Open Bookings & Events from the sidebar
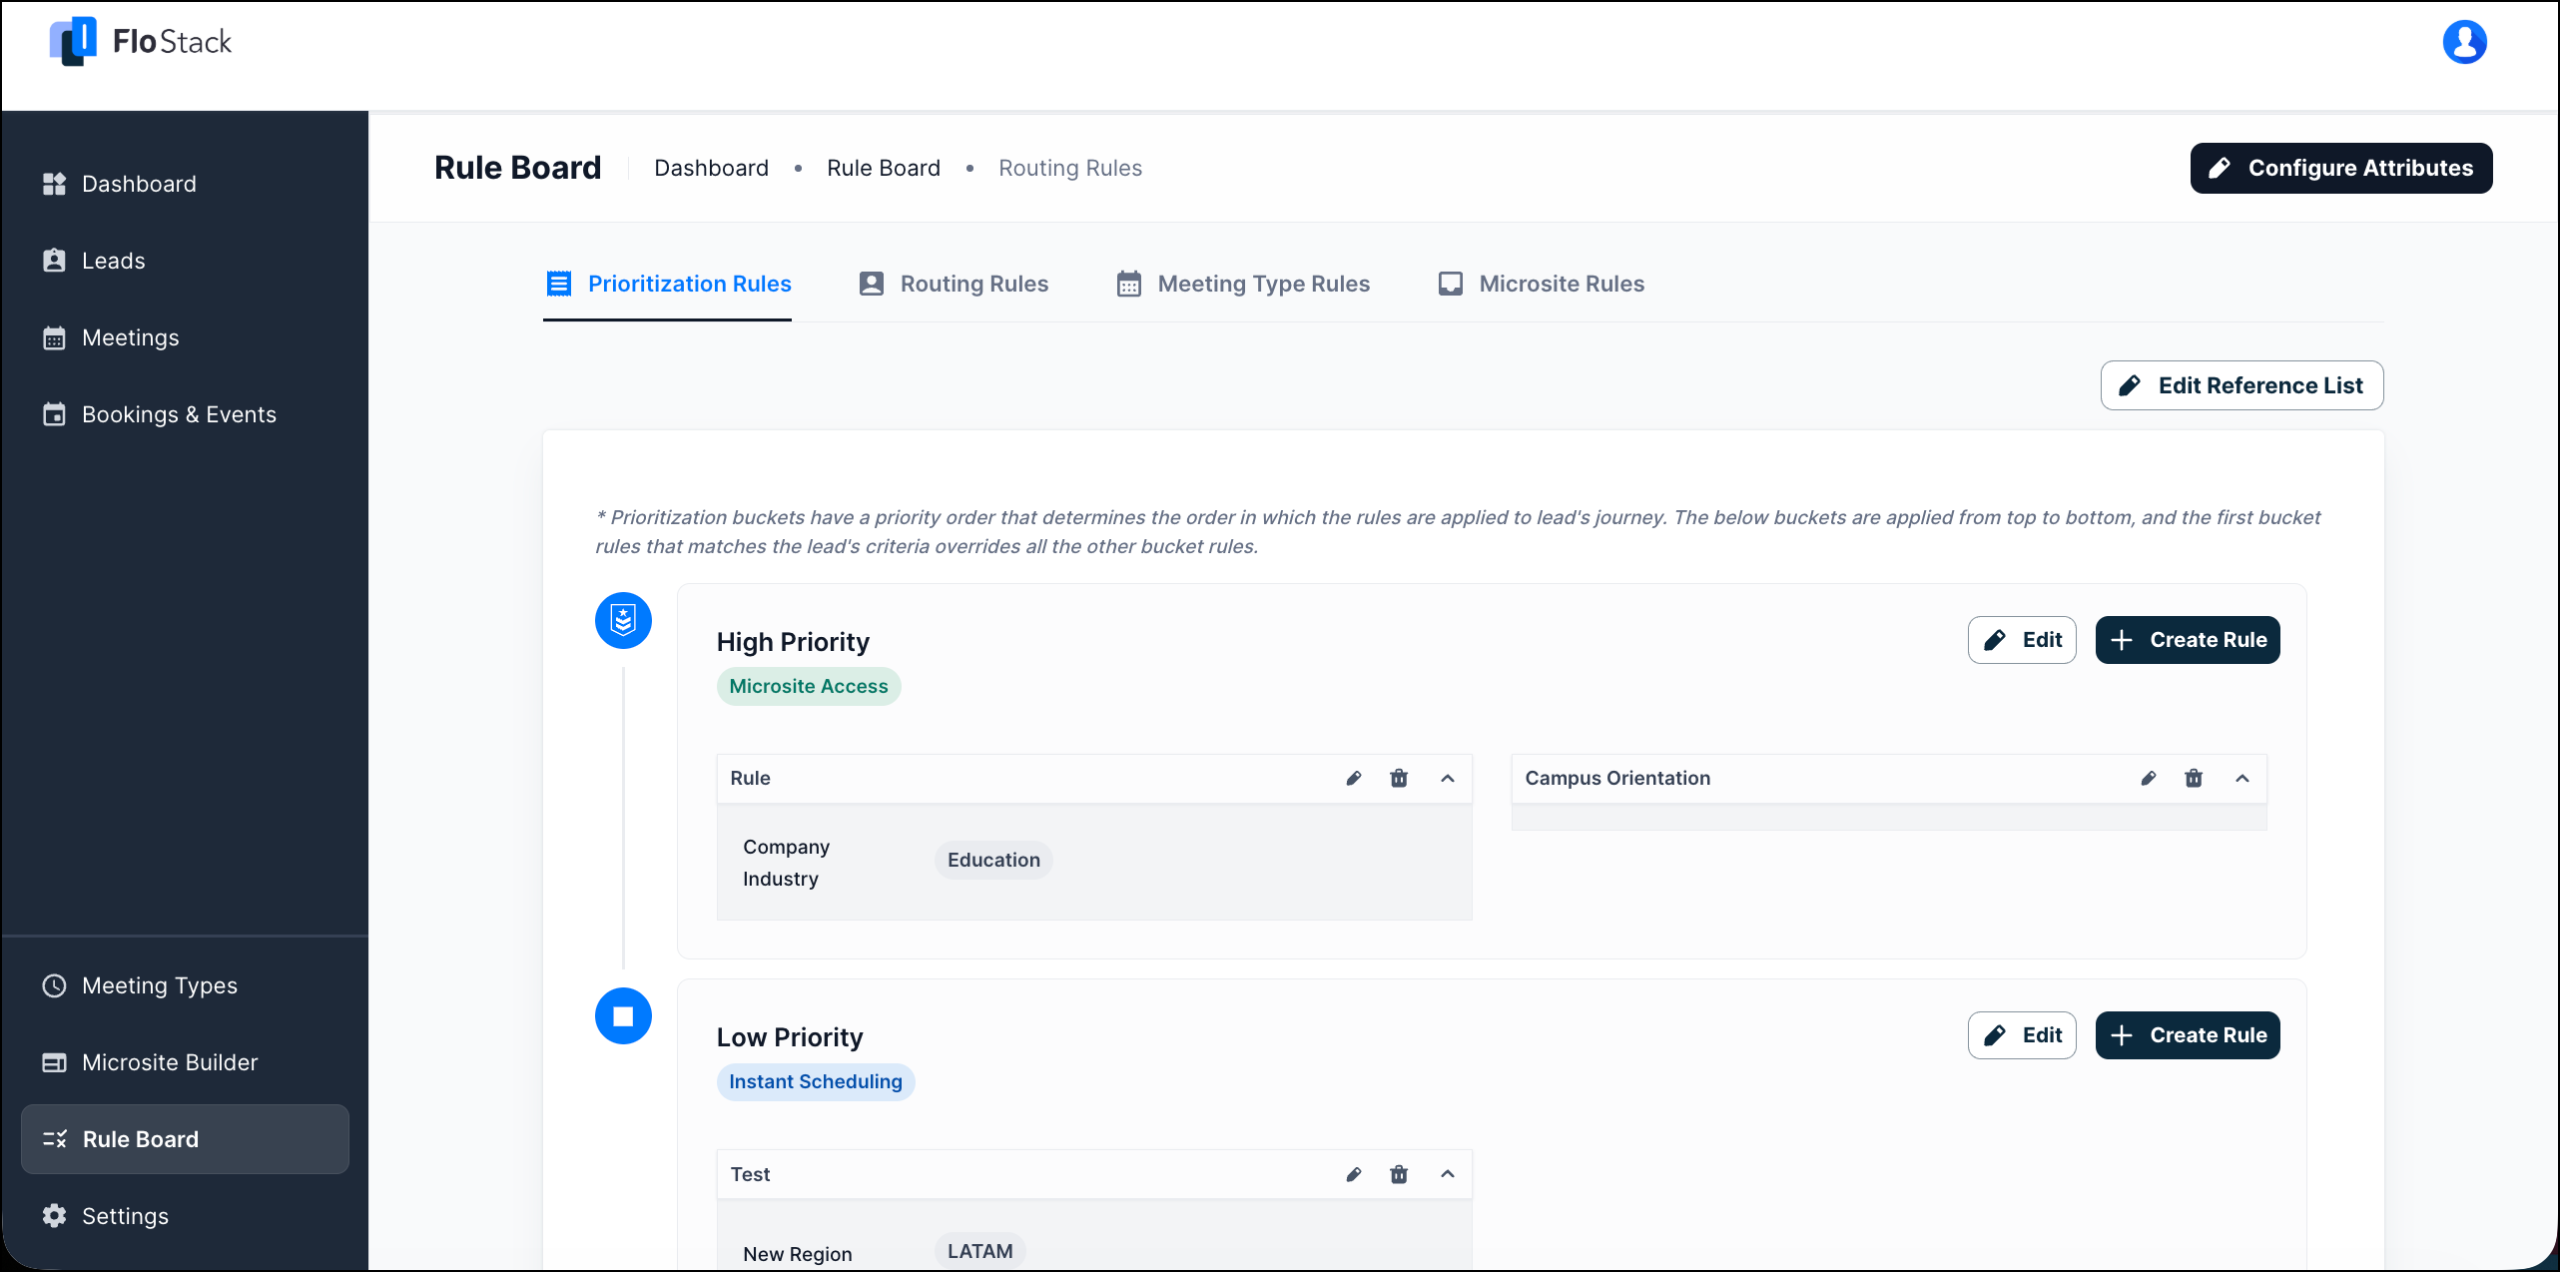Image resolution: width=2560 pixels, height=1272 pixels. coord(185,414)
